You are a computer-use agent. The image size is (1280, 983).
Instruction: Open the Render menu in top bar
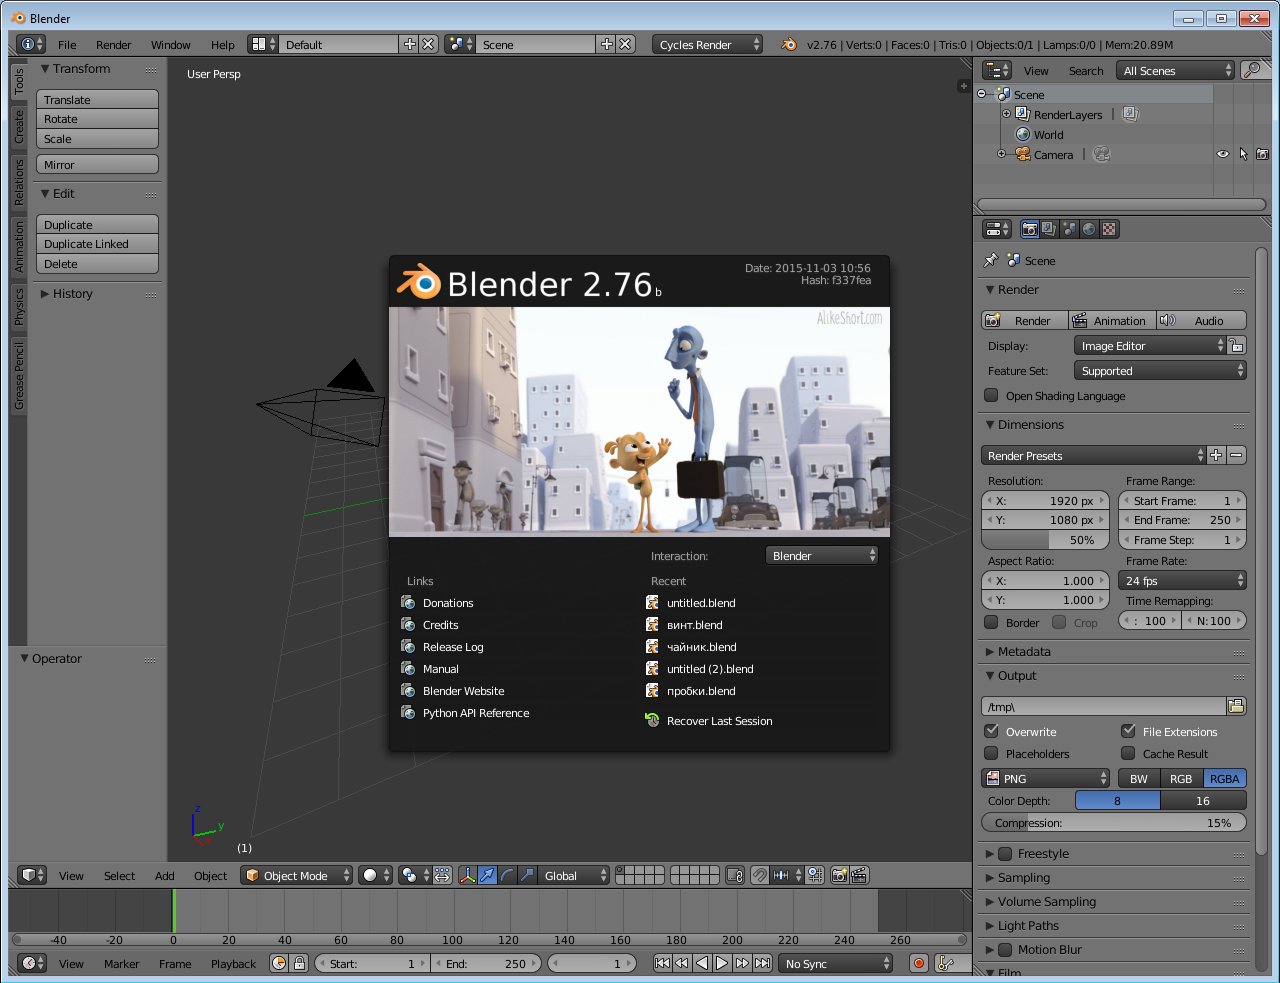point(114,44)
